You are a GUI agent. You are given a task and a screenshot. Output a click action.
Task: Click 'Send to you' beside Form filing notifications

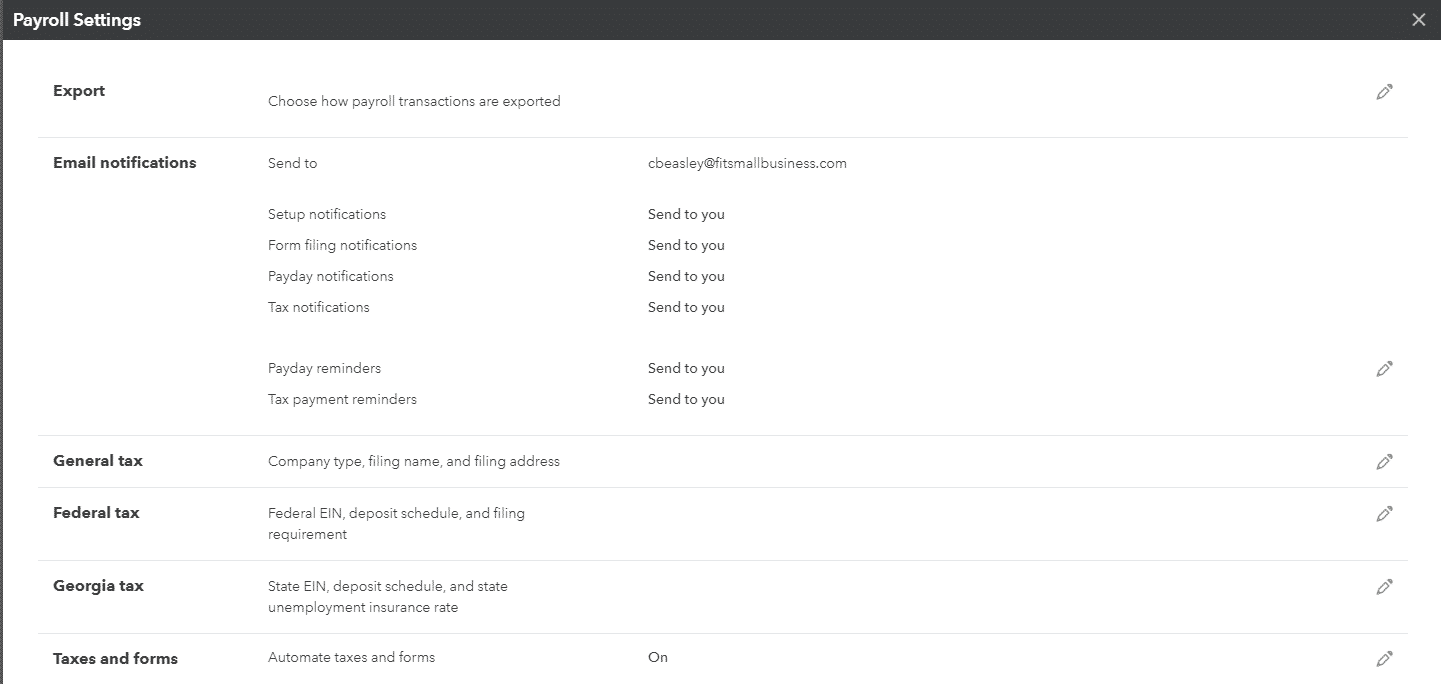point(686,245)
